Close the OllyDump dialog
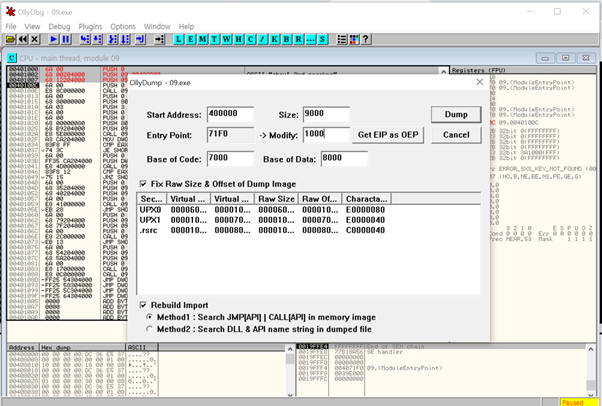Image resolution: width=602 pixels, height=406 pixels. (x=480, y=82)
